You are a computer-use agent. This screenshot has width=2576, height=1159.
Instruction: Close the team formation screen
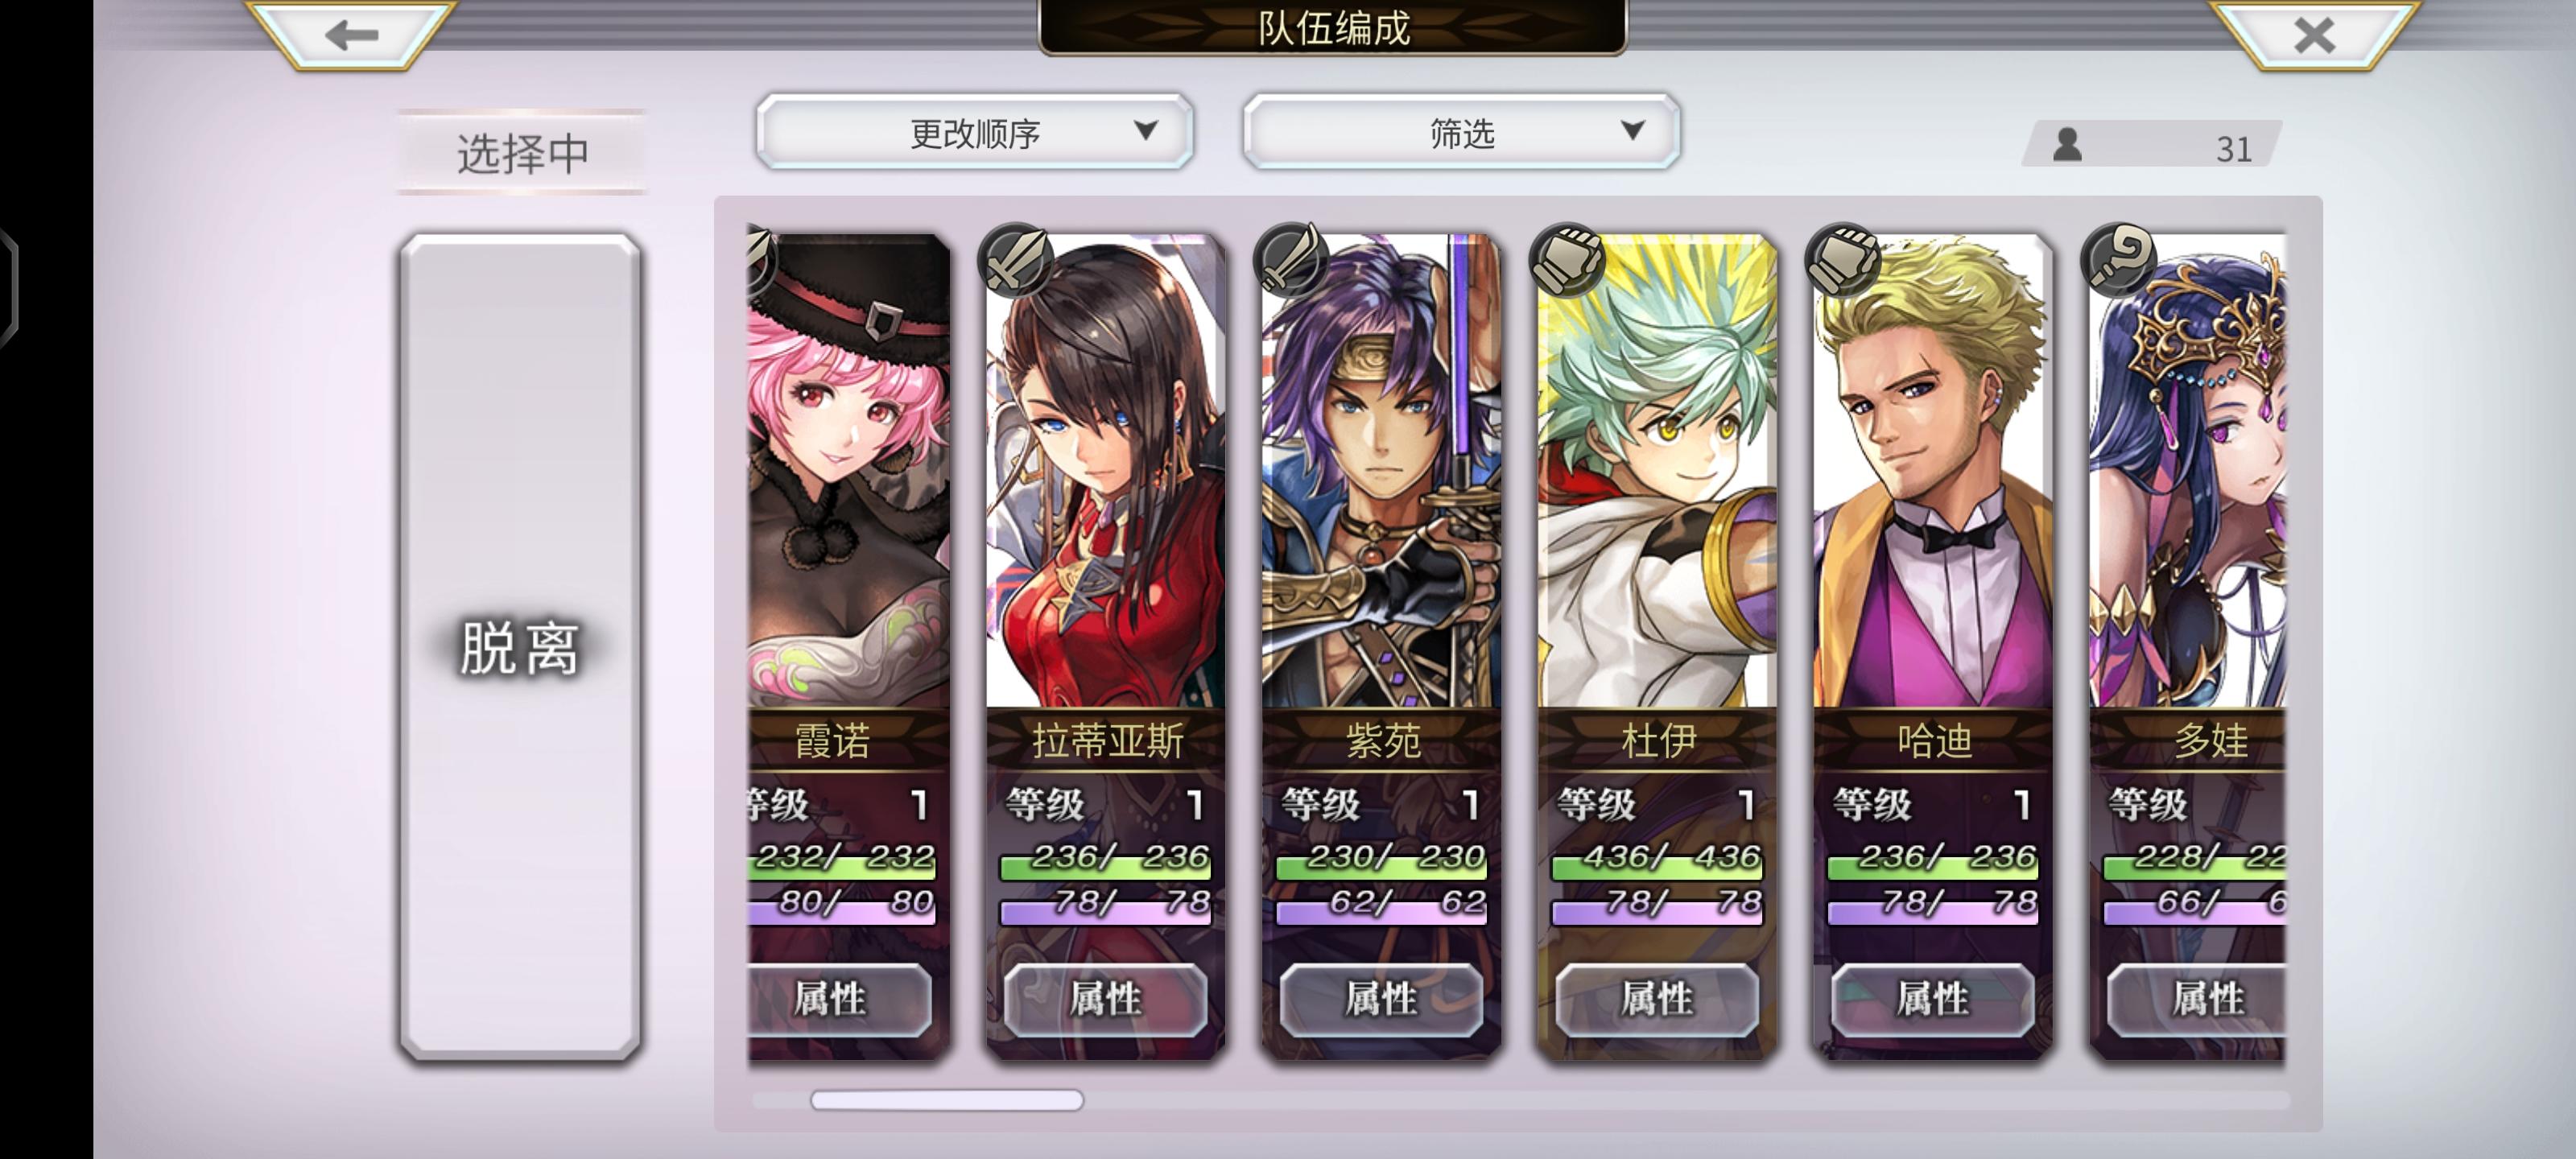tap(2314, 35)
